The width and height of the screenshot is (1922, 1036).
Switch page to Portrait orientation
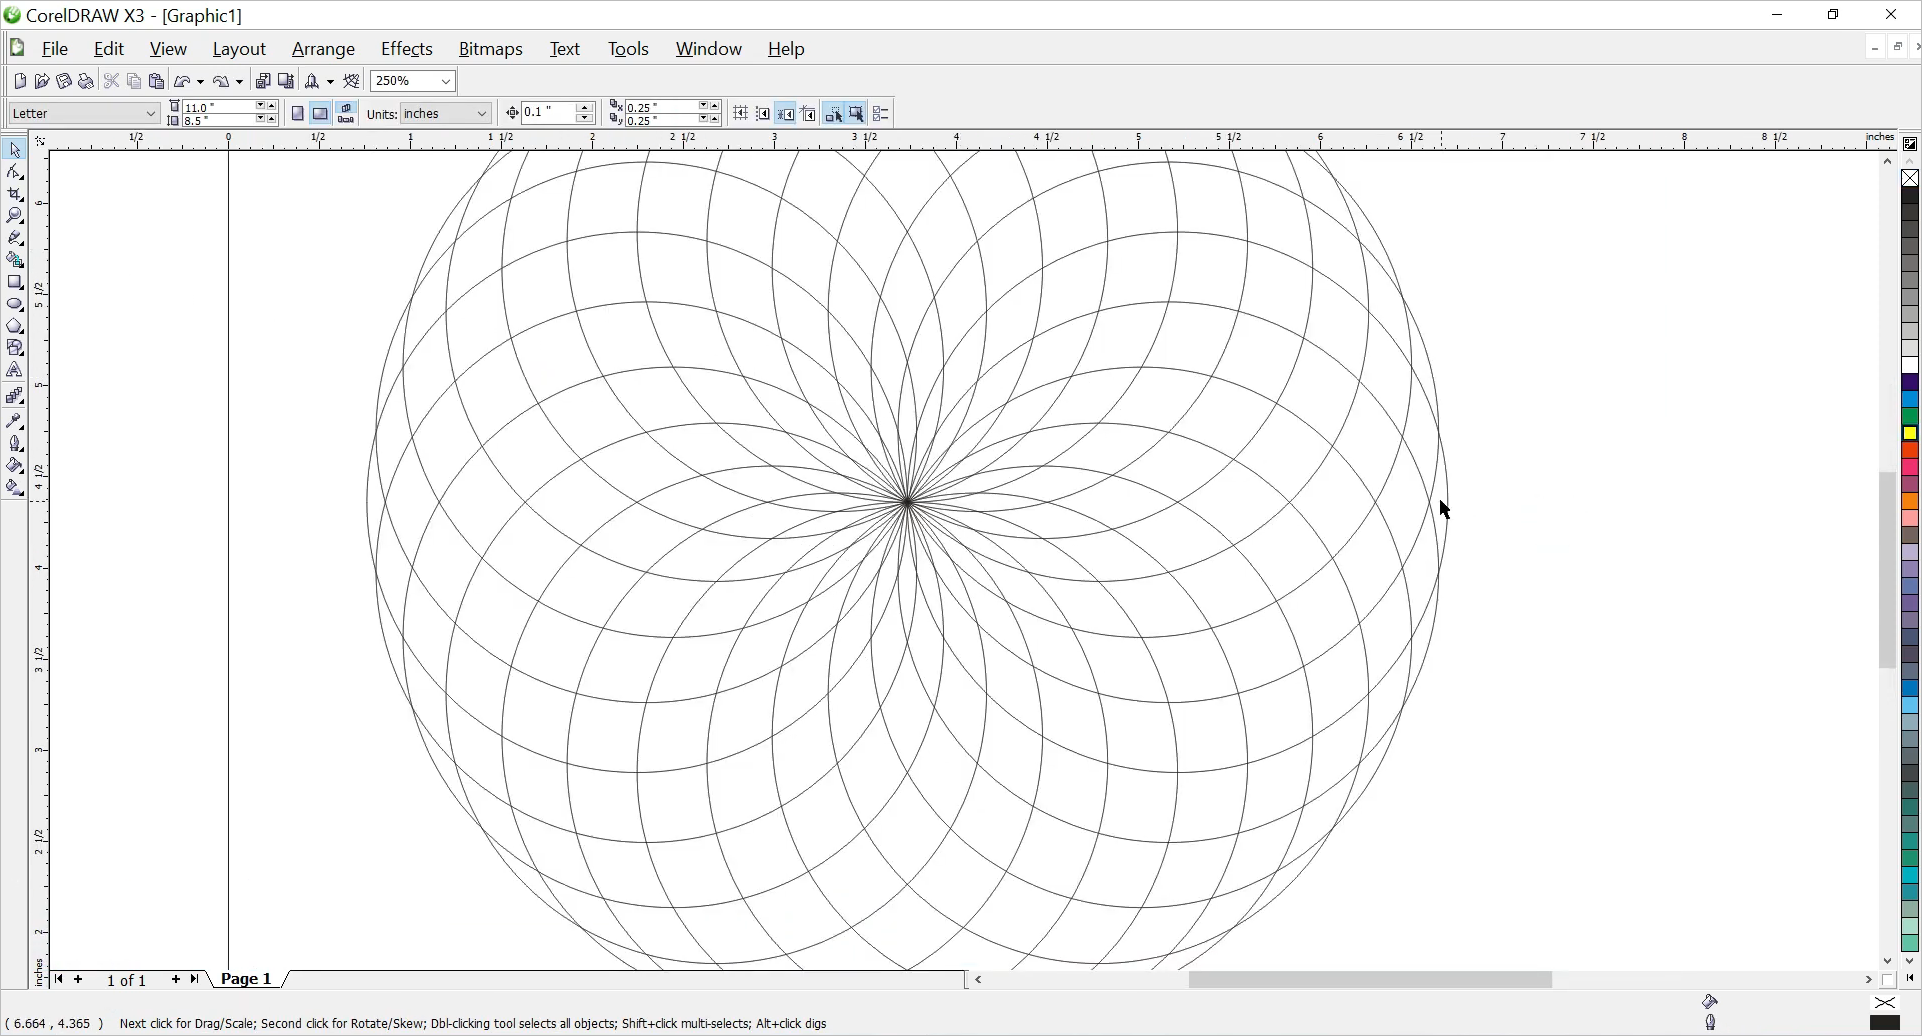(x=298, y=114)
